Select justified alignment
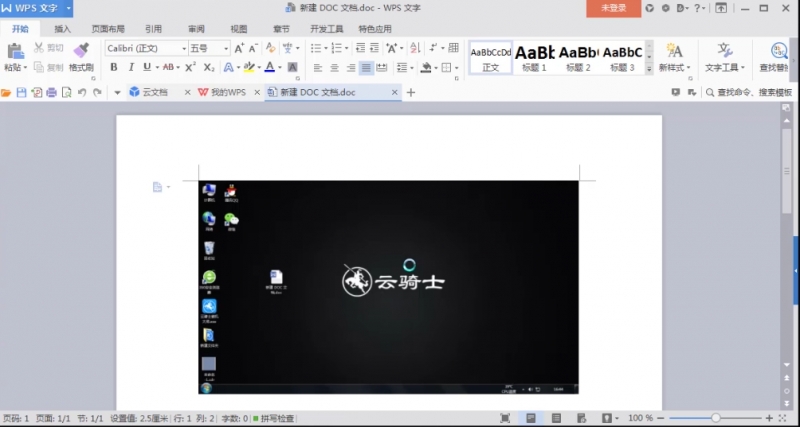This screenshot has height=427, width=800. [366, 67]
